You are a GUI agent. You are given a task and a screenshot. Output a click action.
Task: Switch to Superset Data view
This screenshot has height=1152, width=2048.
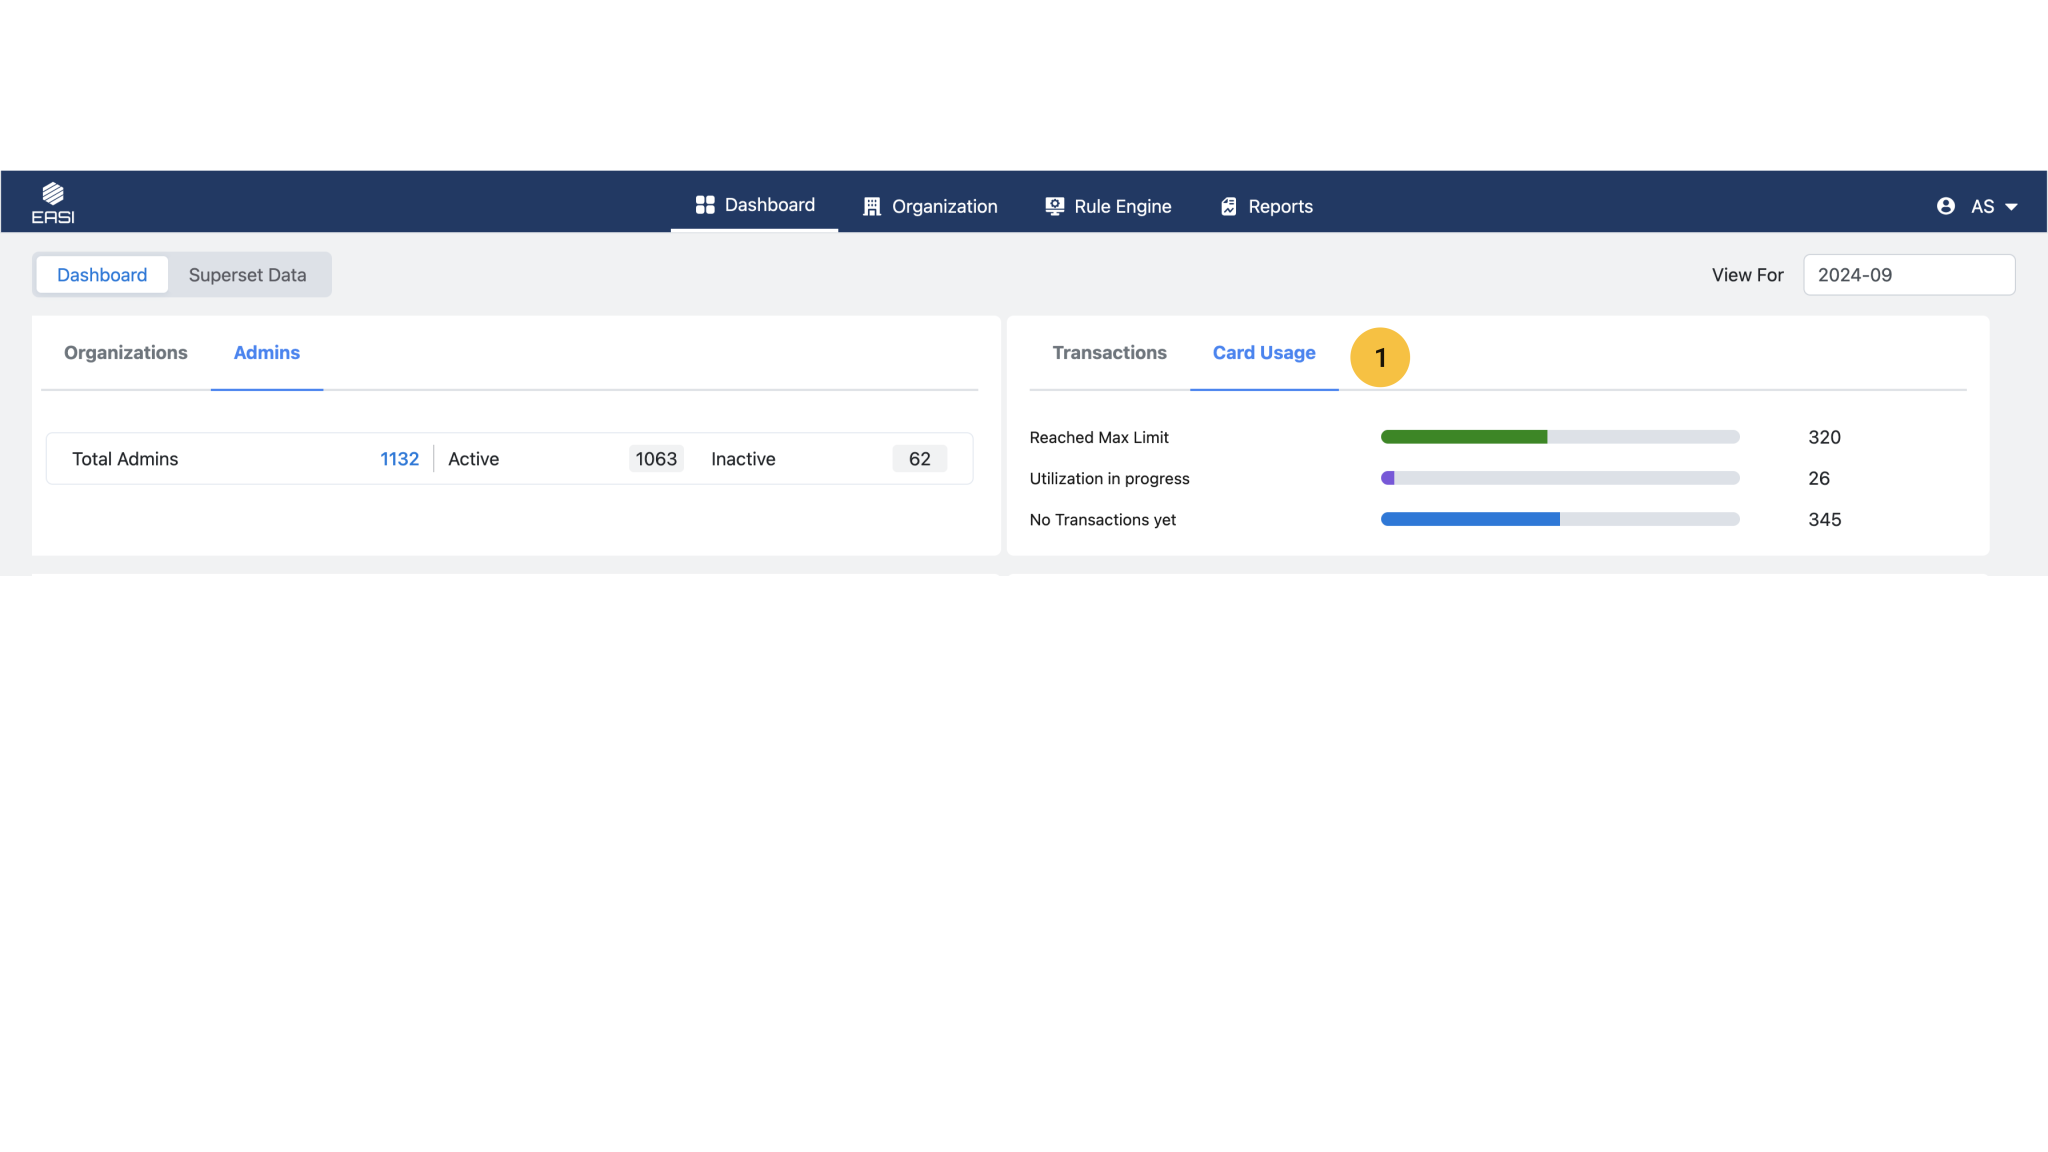(x=247, y=275)
